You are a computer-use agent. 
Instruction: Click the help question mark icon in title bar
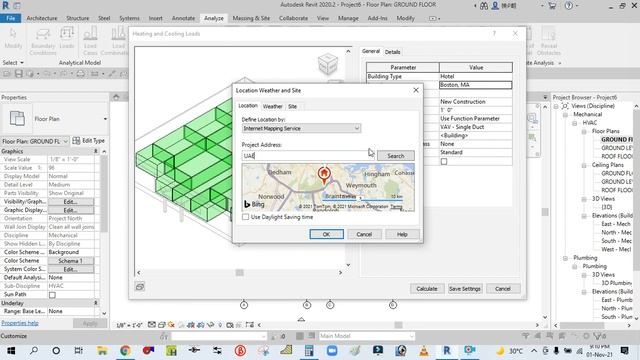pos(569,6)
